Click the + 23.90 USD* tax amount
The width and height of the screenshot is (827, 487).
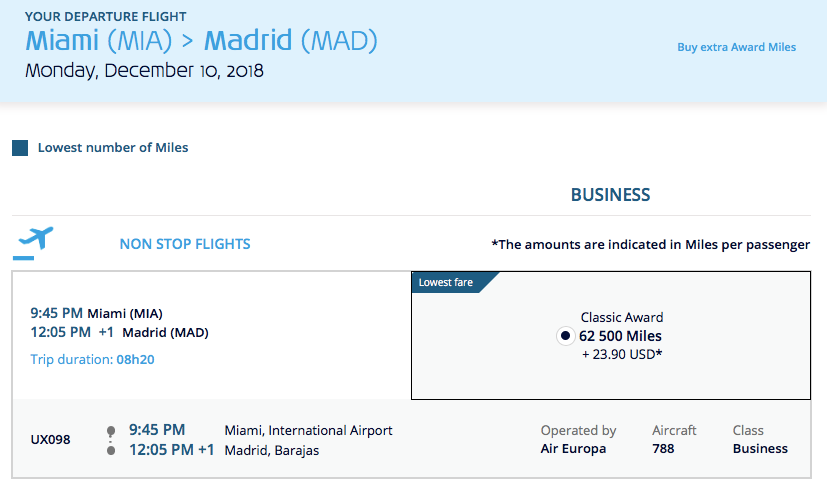[621, 354]
